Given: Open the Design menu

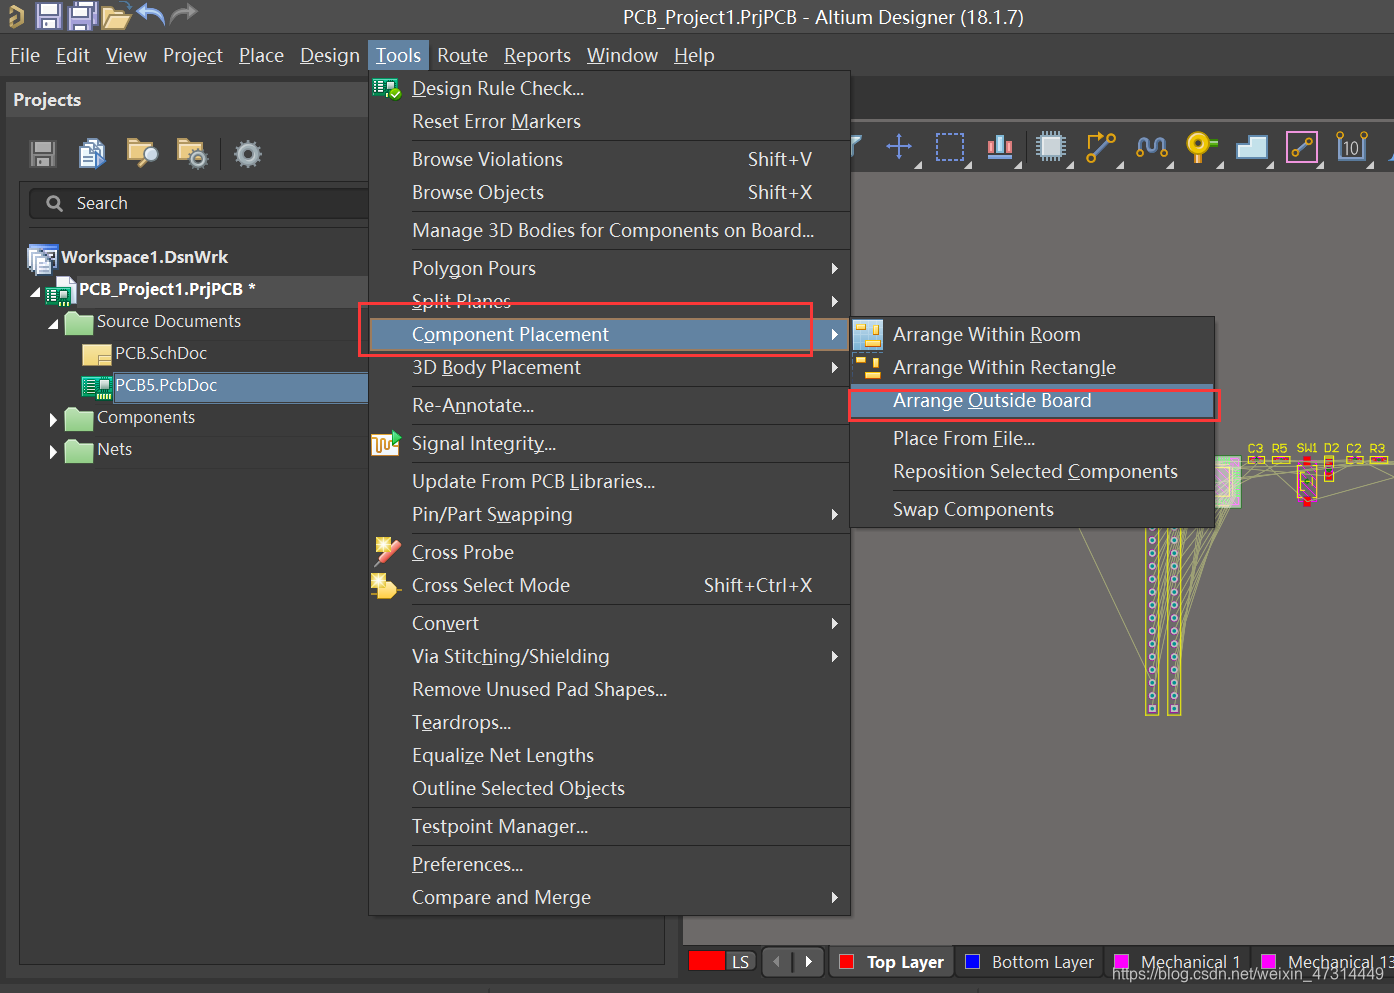Looking at the screenshot, I should point(330,55).
